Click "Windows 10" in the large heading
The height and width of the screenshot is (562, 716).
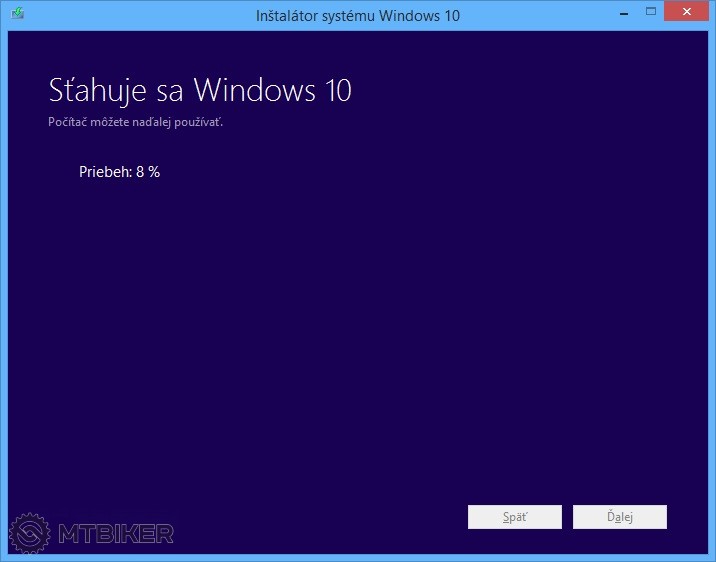coord(272,90)
